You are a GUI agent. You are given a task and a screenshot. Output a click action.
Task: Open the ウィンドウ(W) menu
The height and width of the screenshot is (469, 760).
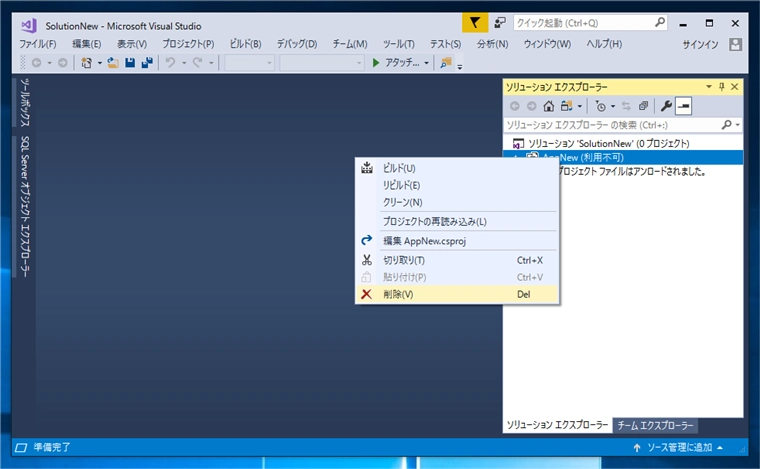coord(547,44)
